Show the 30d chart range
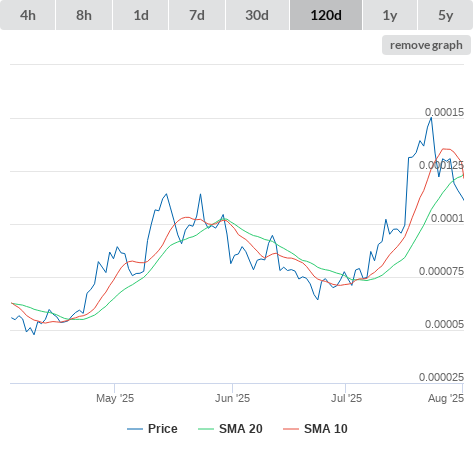Image resolution: width=474 pixels, height=455 pixels. [x=257, y=15]
